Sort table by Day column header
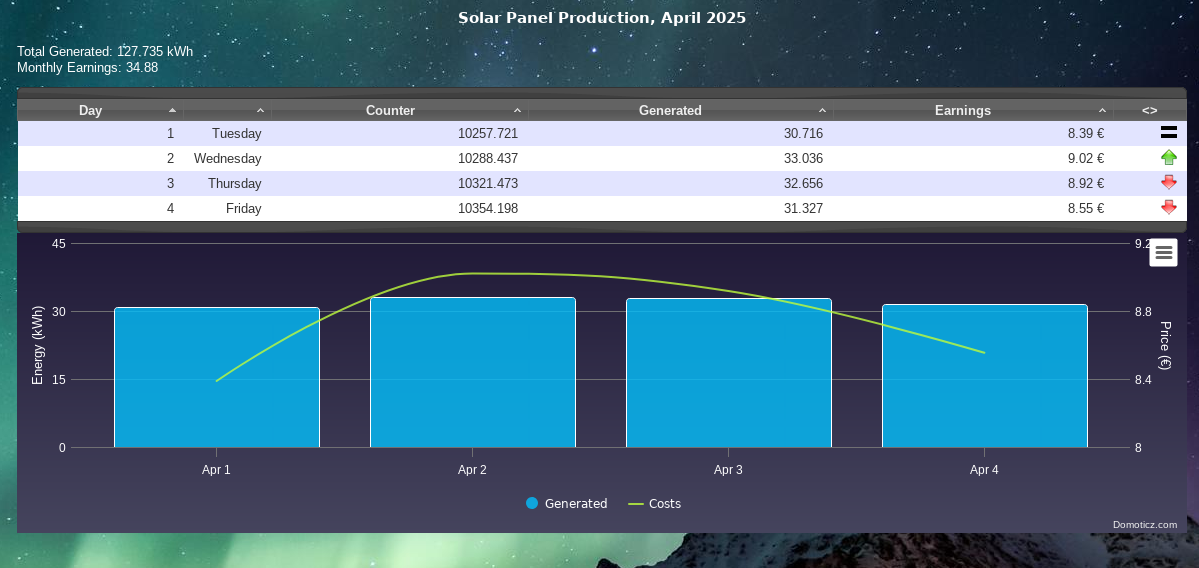This screenshot has width=1199, height=568. tap(100, 110)
